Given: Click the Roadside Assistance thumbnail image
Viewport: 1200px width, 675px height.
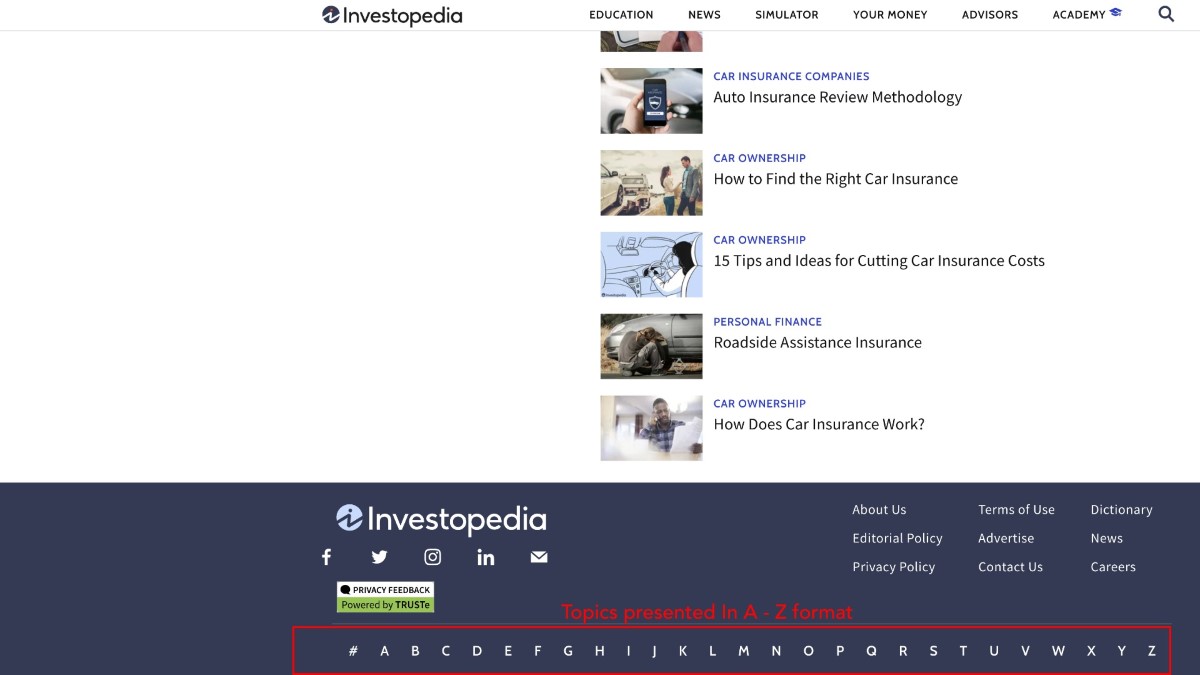Looking at the screenshot, I should [651, 347].
